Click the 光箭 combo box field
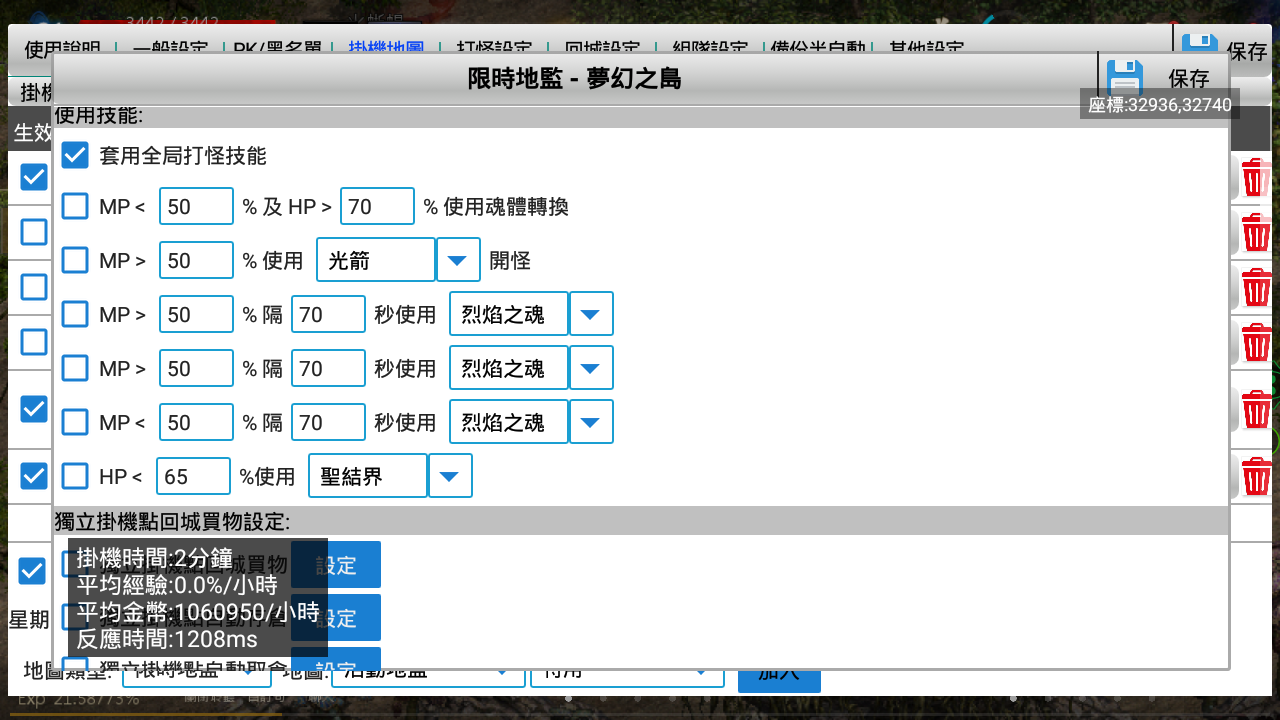 [376, 260]
